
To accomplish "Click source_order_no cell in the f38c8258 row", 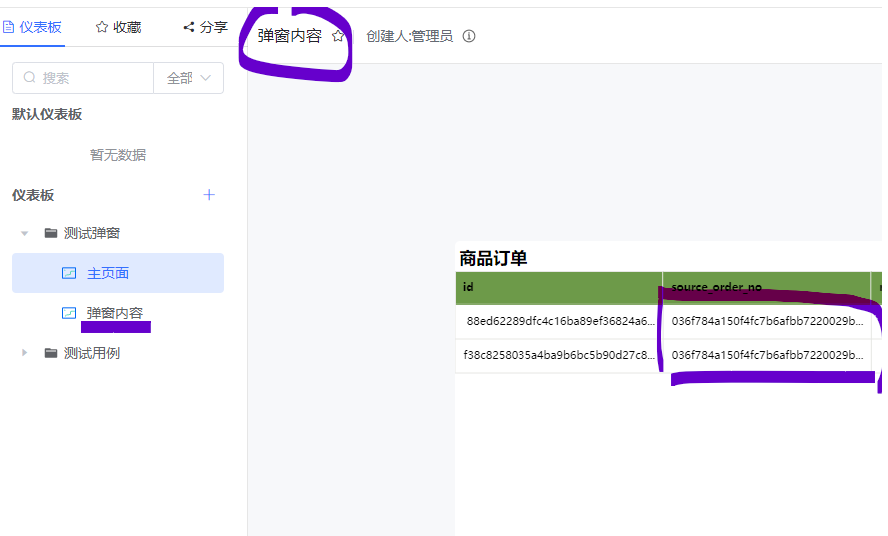I will pyautogui.click(x=767, y=355).
